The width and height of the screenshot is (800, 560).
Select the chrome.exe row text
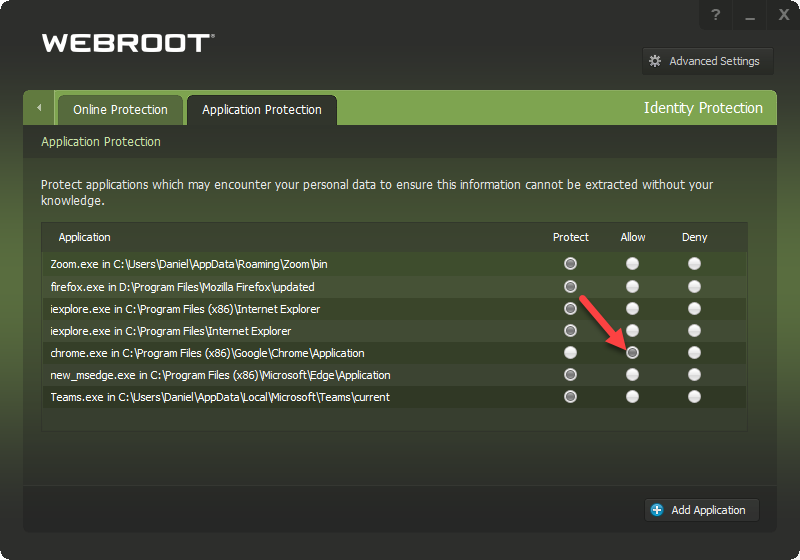(207, 353)
